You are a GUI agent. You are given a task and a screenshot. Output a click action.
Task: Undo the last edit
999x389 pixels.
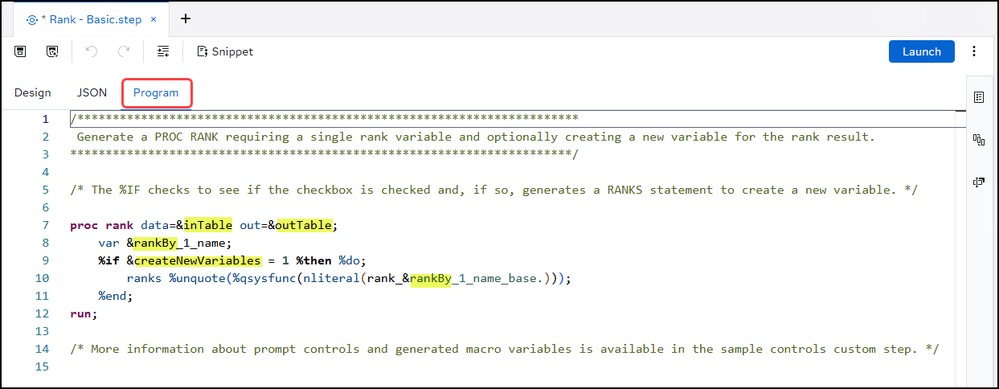91,52
